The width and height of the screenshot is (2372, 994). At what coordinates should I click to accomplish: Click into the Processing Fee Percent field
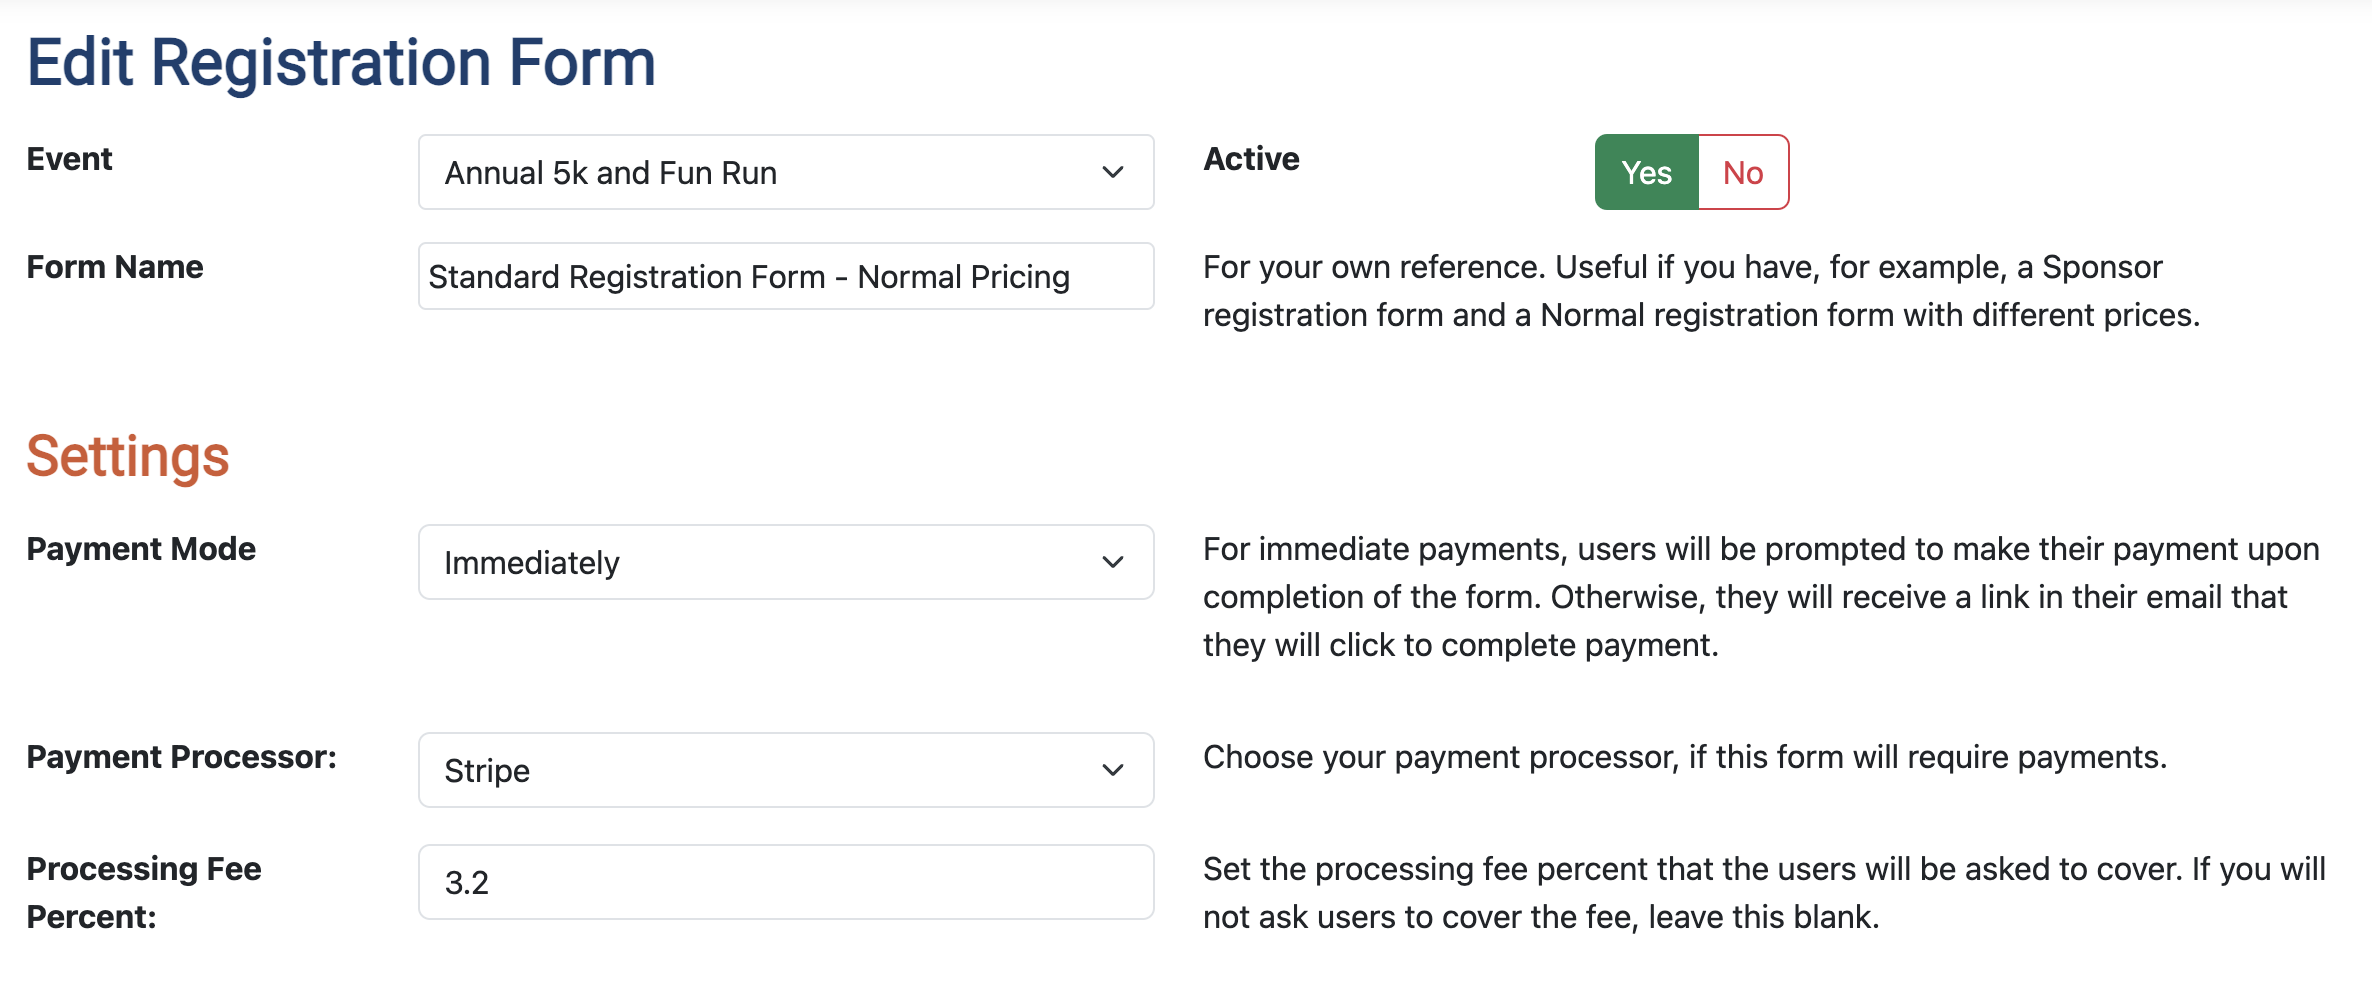[785, 882]
